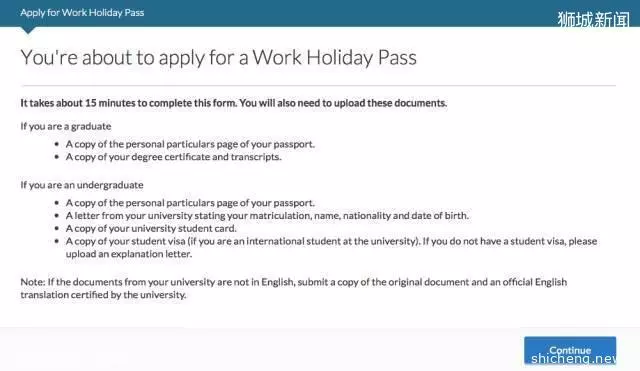
Task: Click the university letter matriculation bullet
Action: pos(267,215)
